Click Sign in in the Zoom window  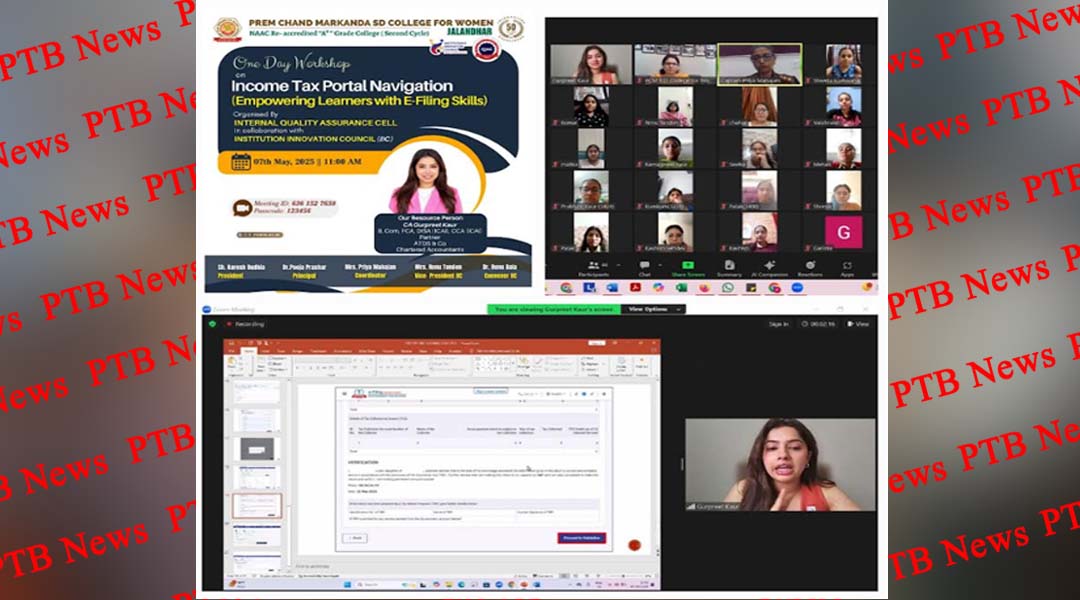click(x=778, y=324)
